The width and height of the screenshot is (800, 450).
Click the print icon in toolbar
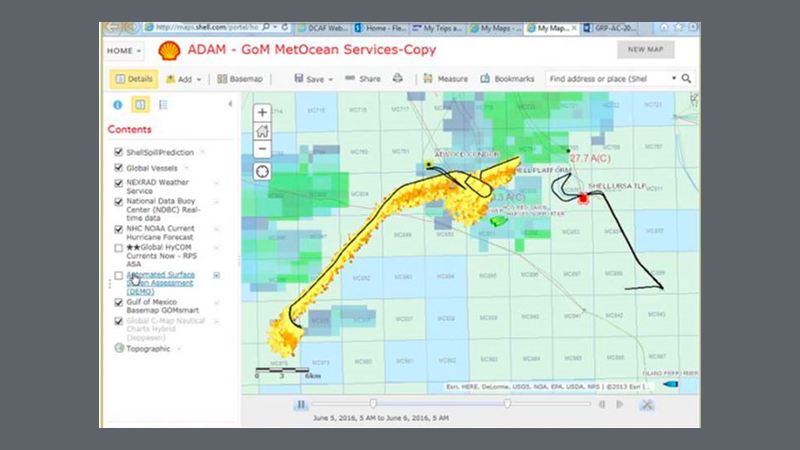click(x=397, y=78)
